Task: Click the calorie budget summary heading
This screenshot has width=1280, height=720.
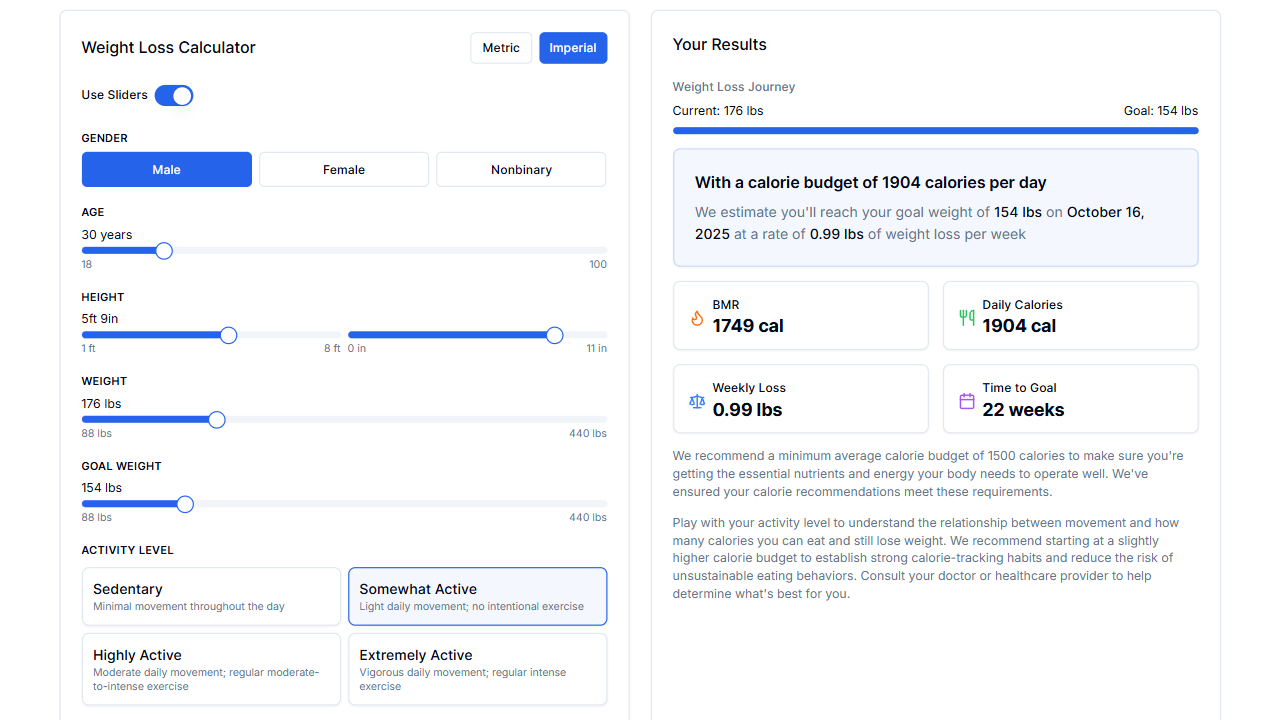Action: [871, 183]
